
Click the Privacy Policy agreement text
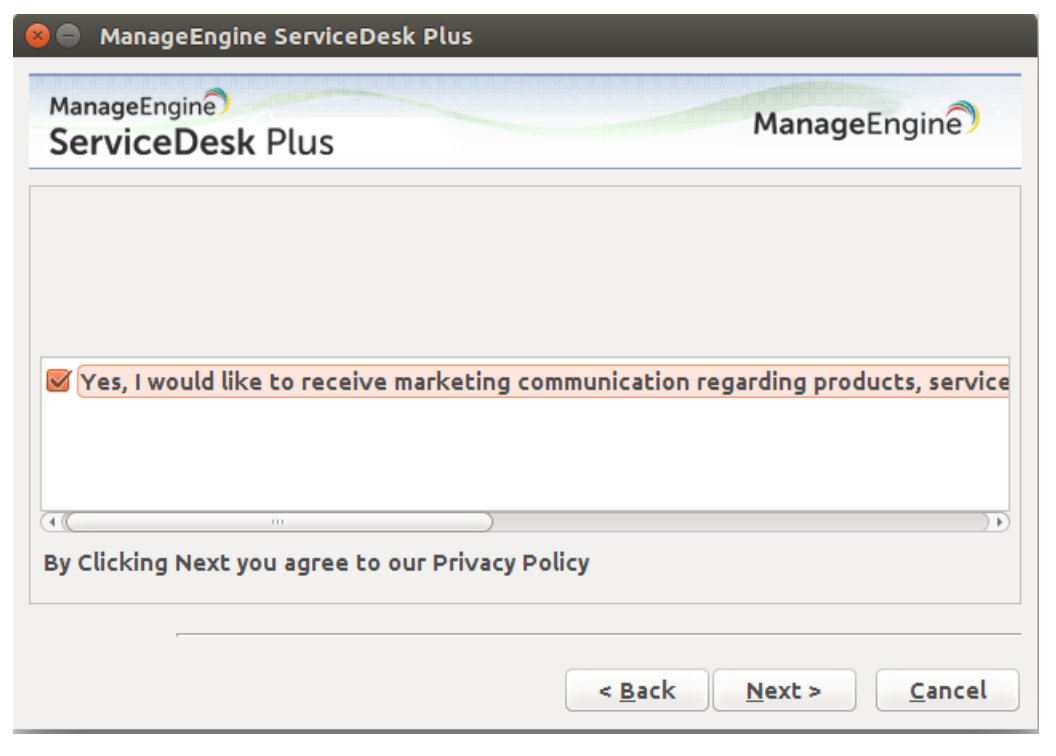[x=316, y=563]
